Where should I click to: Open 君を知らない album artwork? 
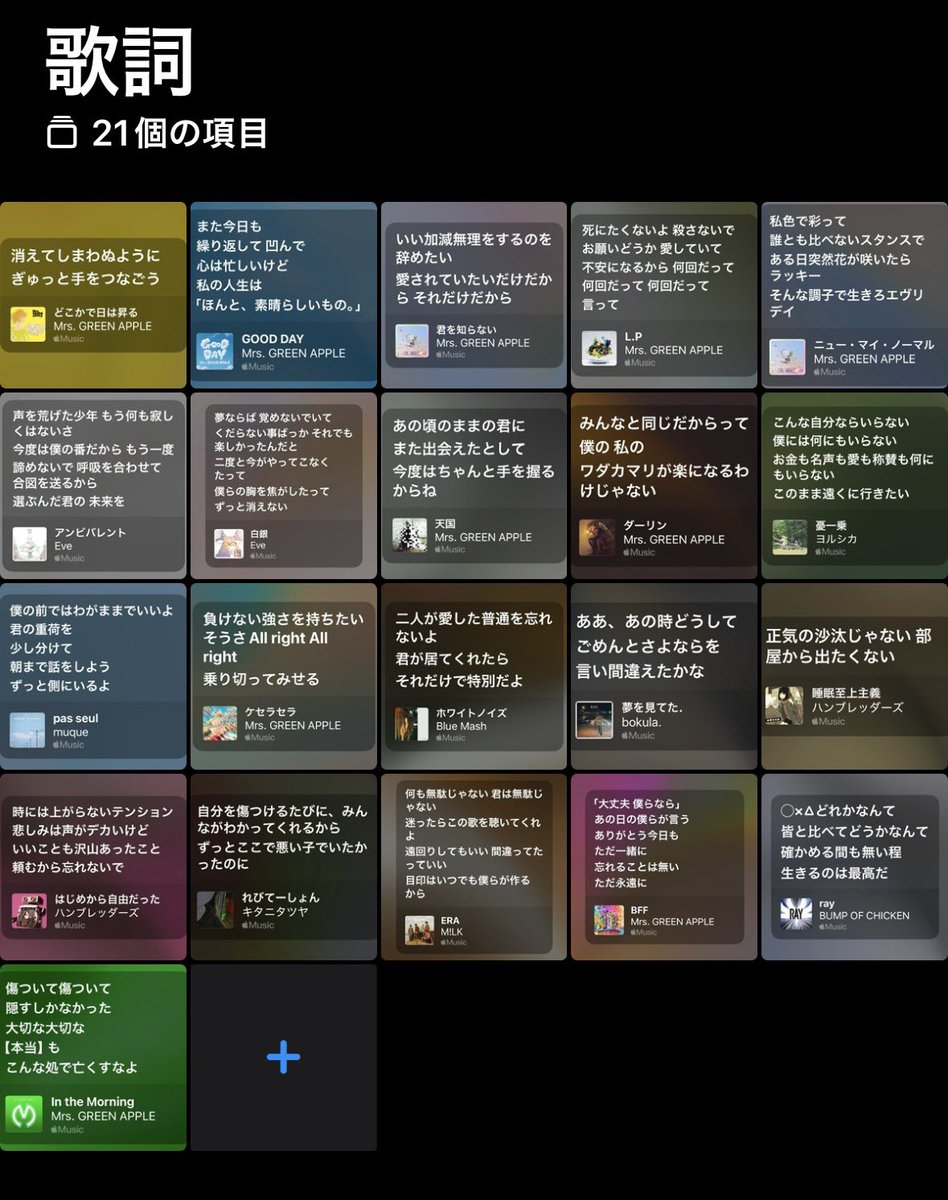(x=412, y=341)
